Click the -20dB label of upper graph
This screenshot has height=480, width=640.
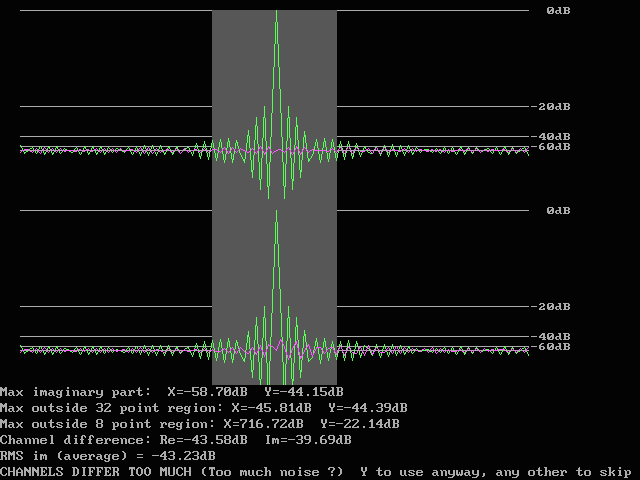[x=550, y=107]
